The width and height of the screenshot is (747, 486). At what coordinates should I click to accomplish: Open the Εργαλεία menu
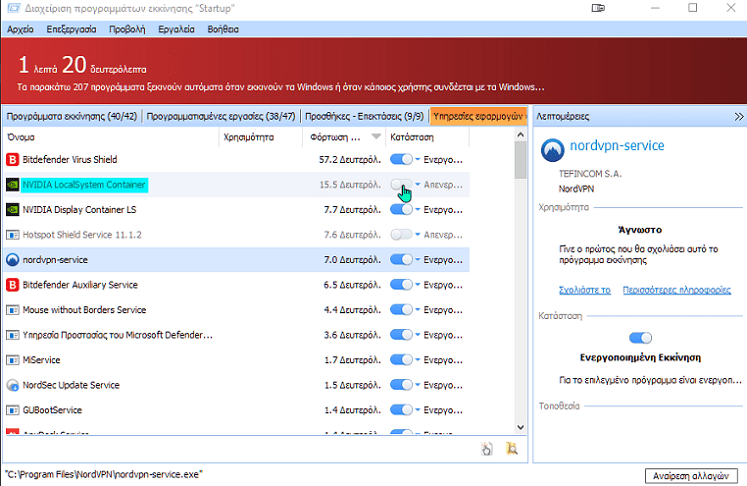pos(176,30)
